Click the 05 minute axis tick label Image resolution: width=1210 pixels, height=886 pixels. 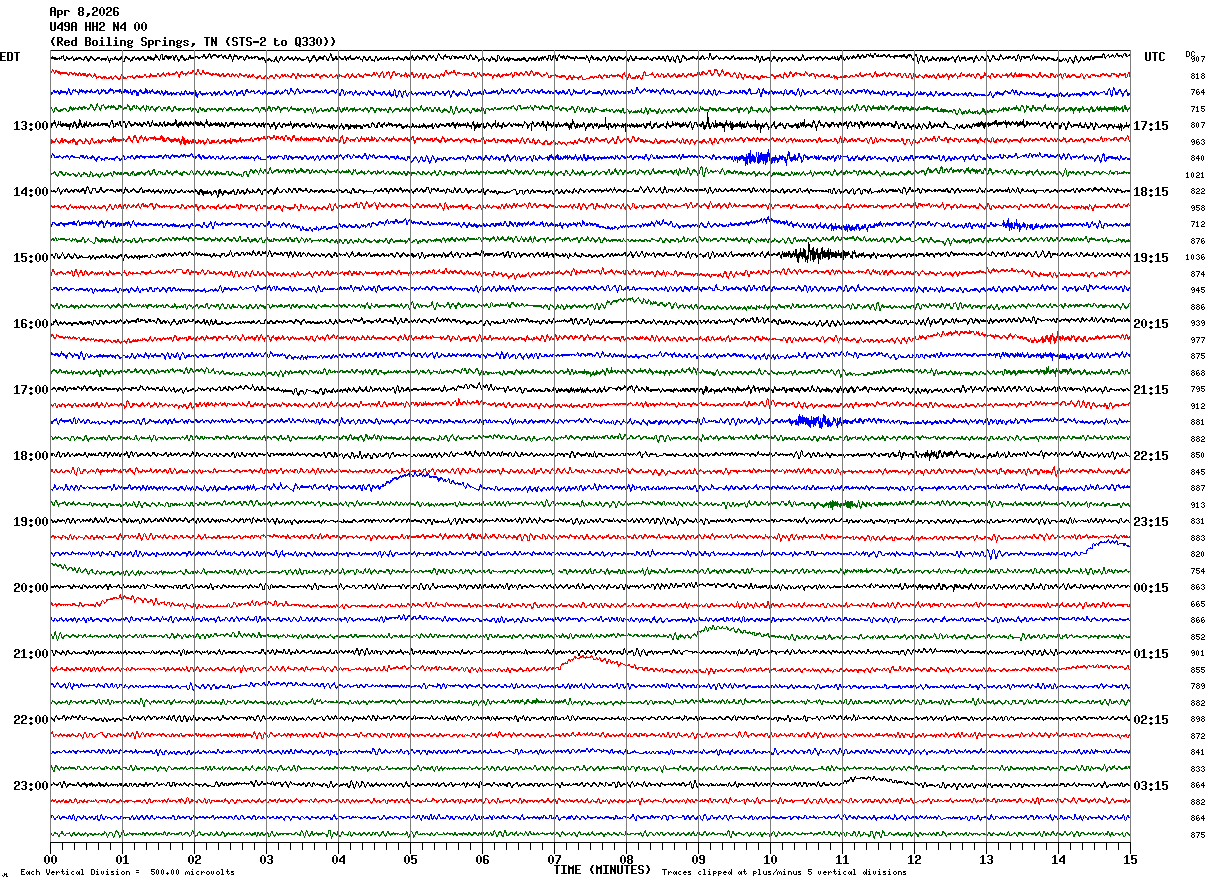(410, 860)
